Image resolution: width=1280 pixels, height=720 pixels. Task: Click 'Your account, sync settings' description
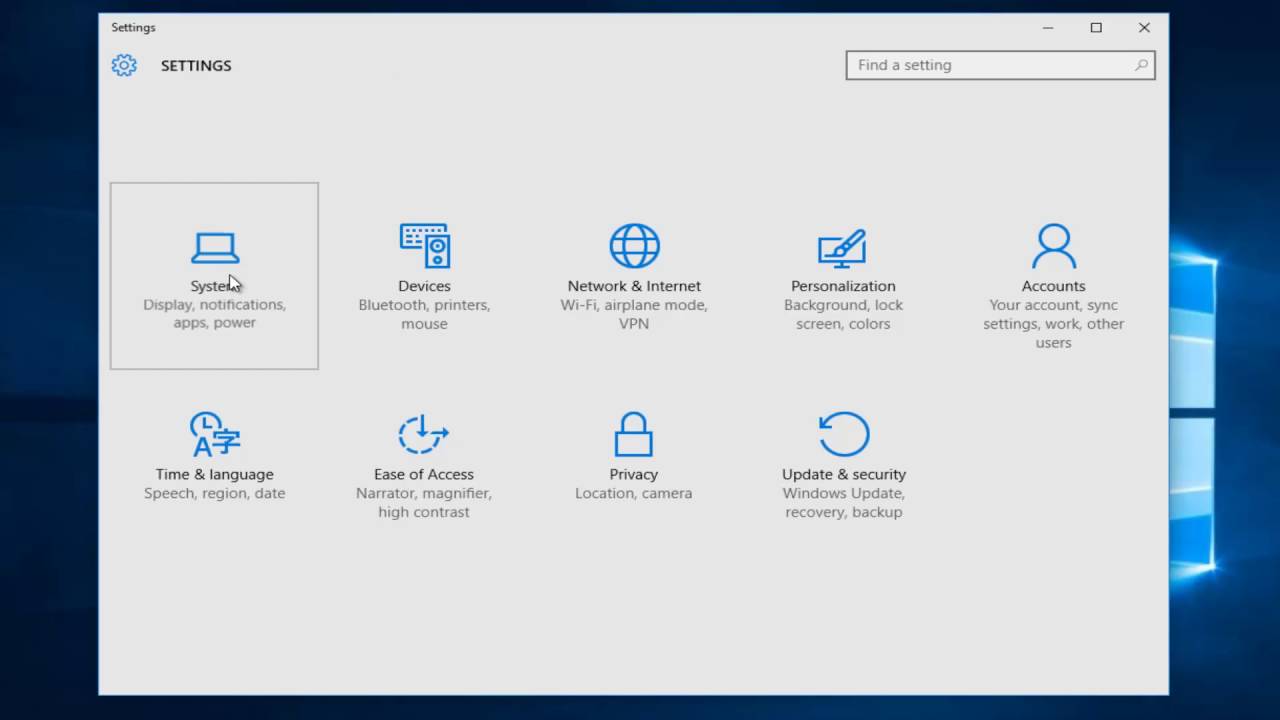[1053, 323]
